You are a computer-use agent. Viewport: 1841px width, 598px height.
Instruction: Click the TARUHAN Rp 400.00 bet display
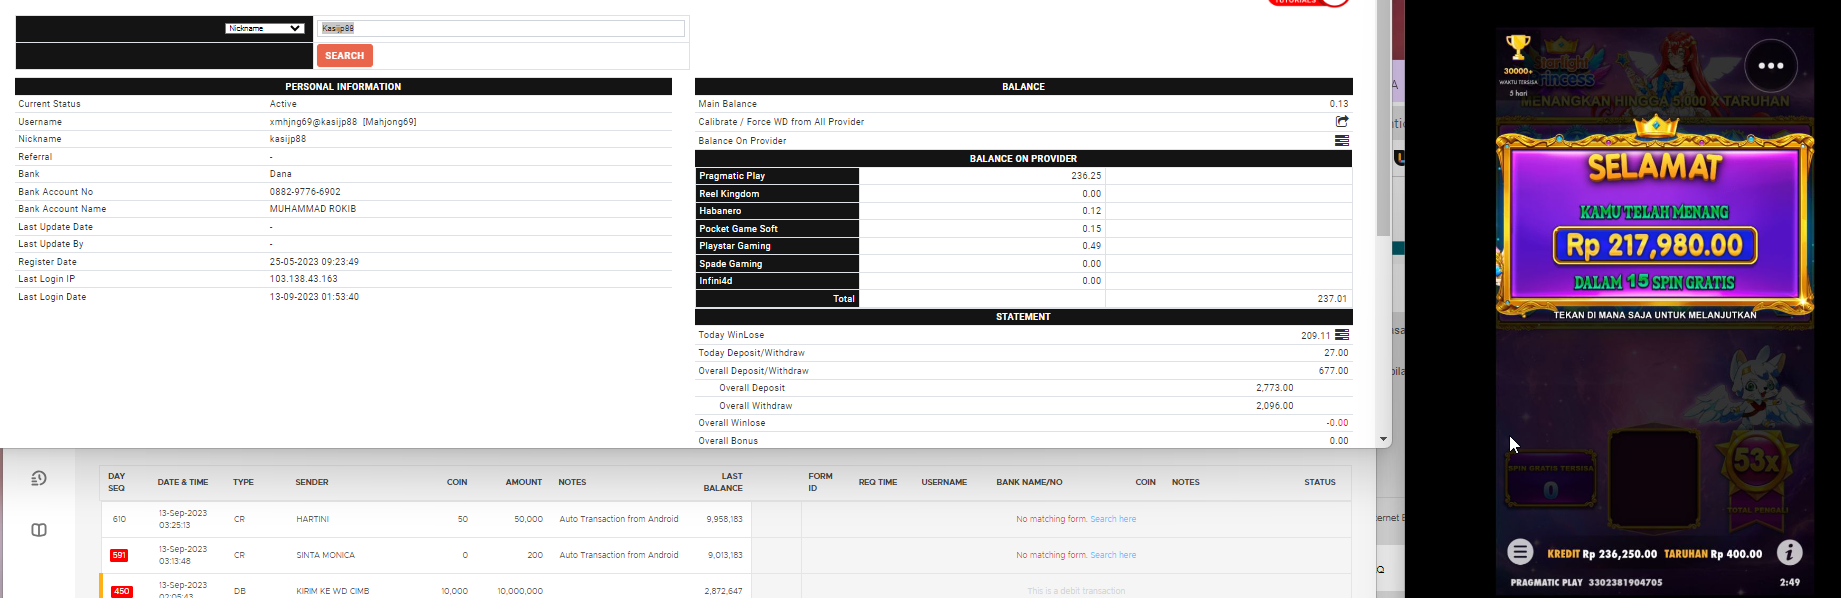(1713, 554)
